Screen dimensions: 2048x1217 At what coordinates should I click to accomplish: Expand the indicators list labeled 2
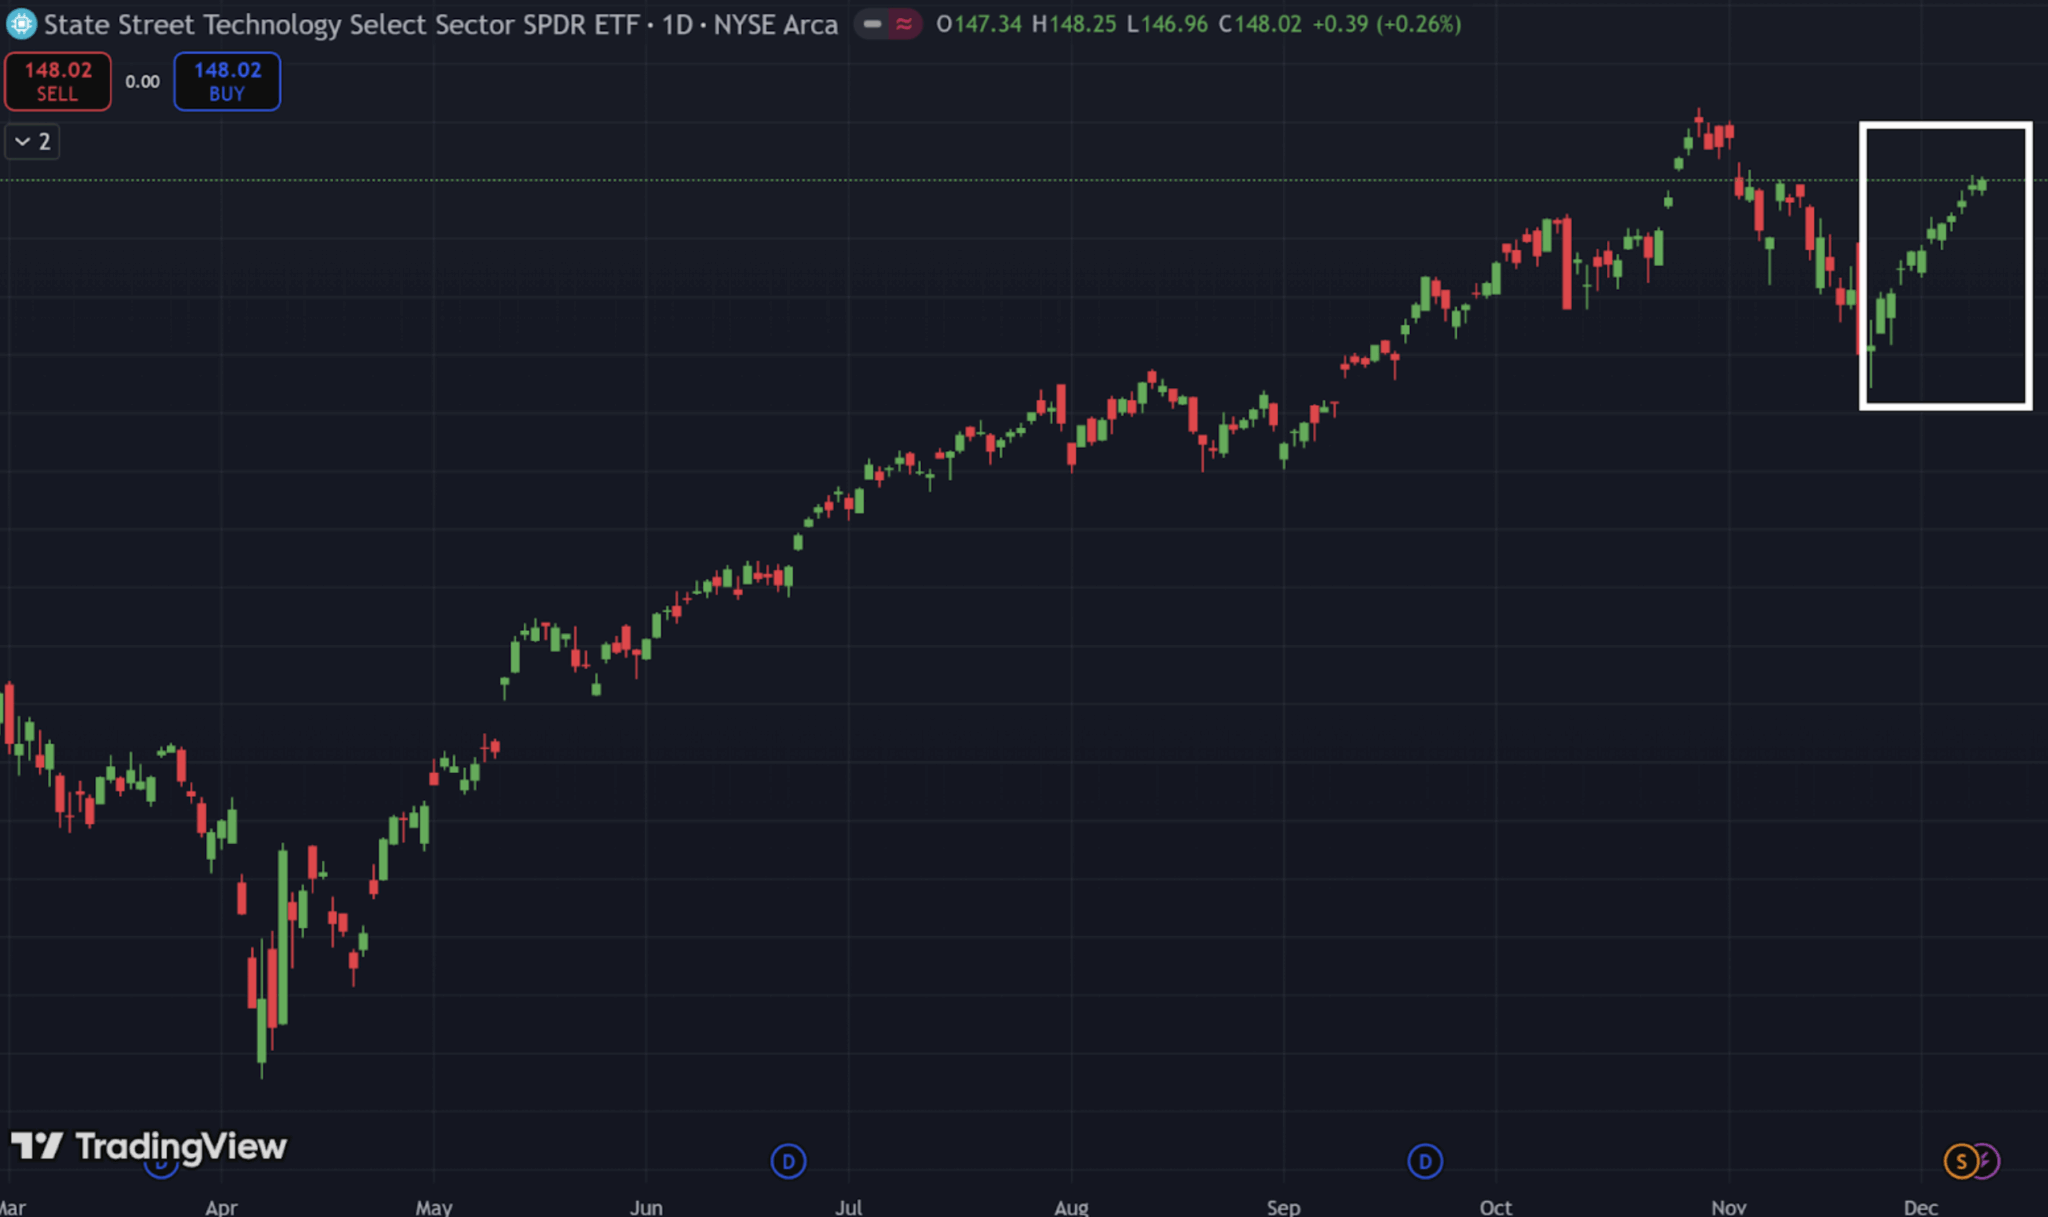(32, 141)
